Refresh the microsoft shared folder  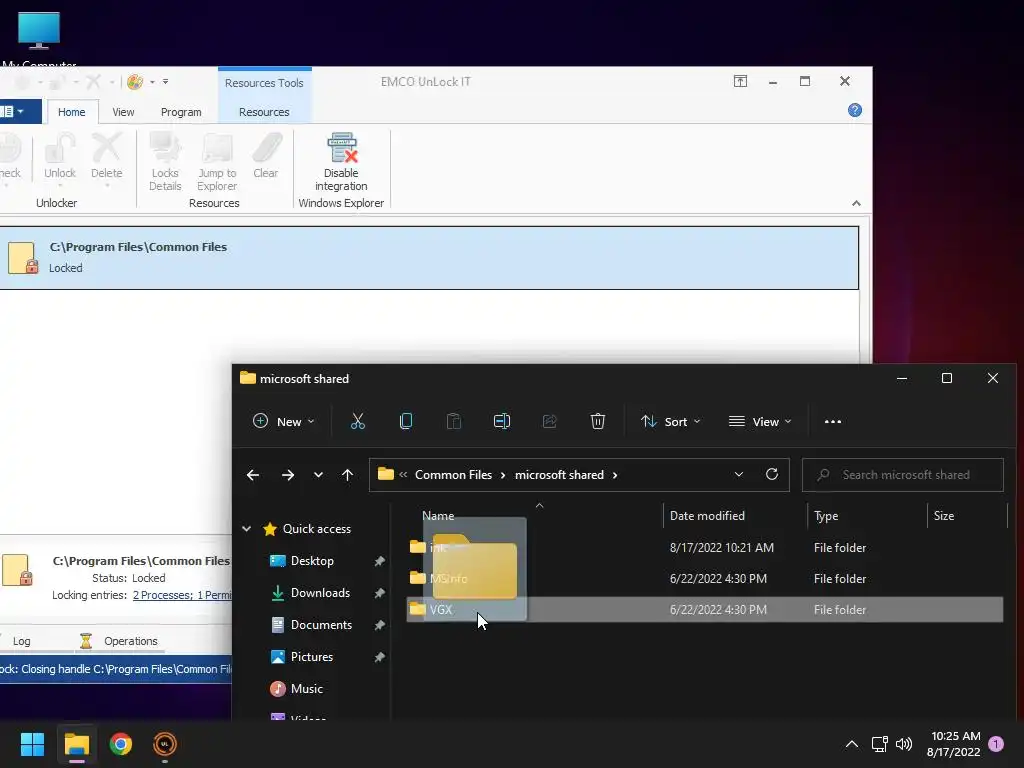click(x=772, y=475)
